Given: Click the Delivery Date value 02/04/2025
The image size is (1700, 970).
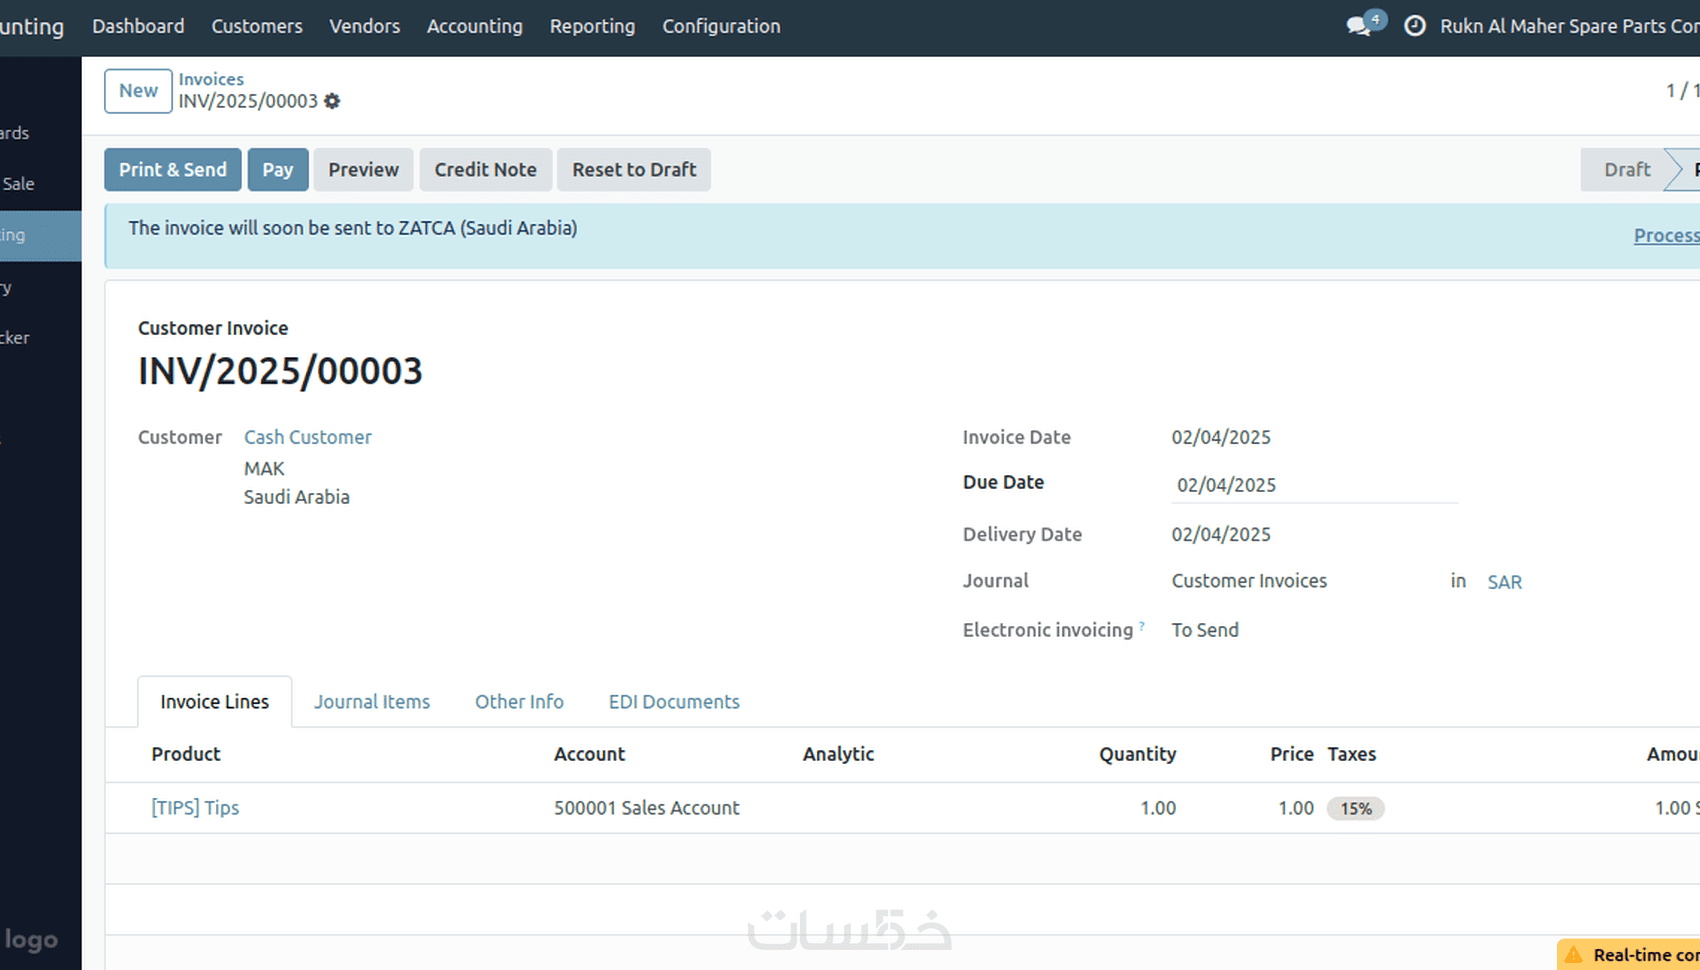Looking at the screenshot, I should click(x=1221, y=534).
